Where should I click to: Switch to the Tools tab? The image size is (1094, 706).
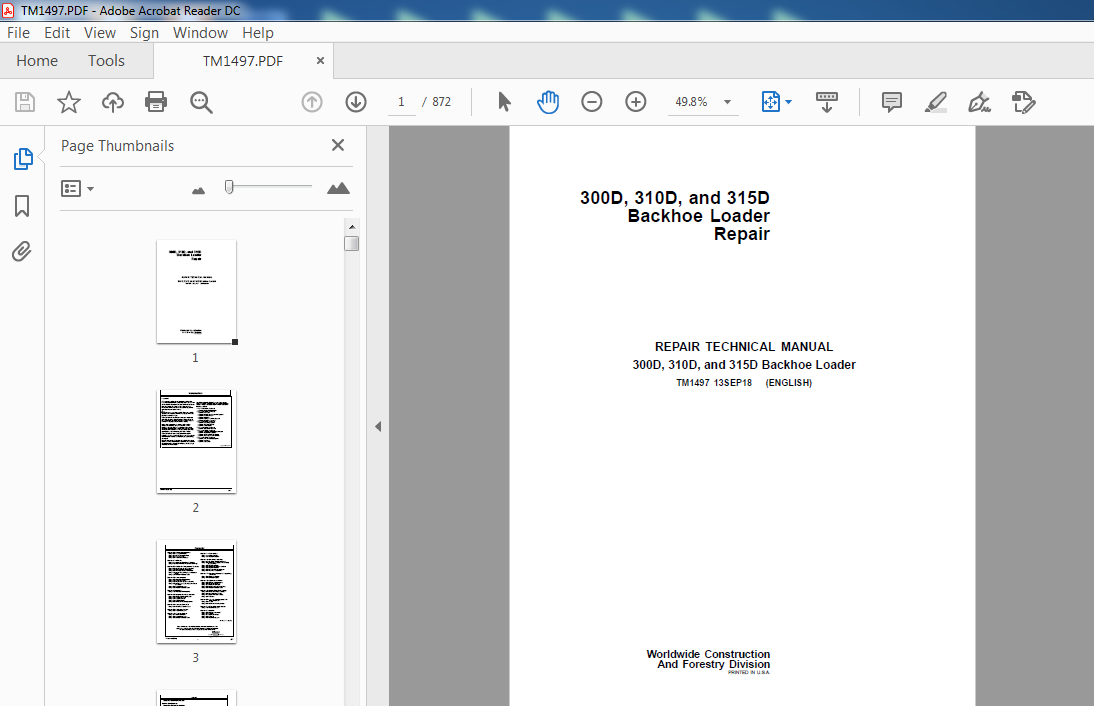click(106, 61)
